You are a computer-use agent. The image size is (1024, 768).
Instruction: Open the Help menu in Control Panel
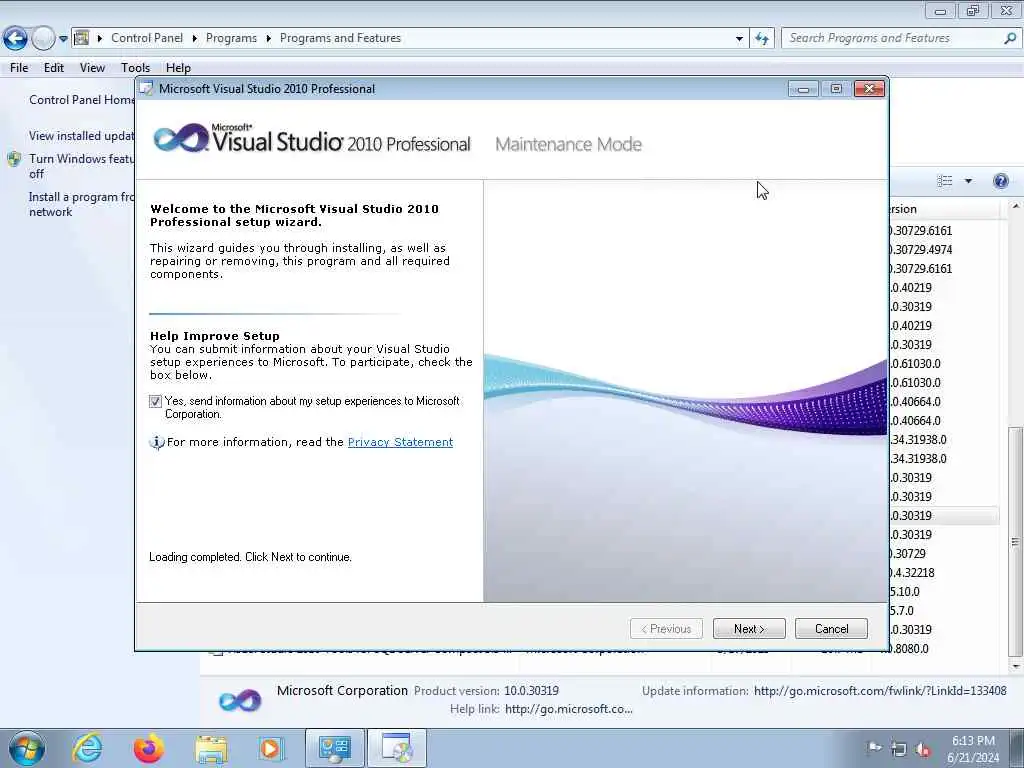pyautogui.click(x=178, y=68)
